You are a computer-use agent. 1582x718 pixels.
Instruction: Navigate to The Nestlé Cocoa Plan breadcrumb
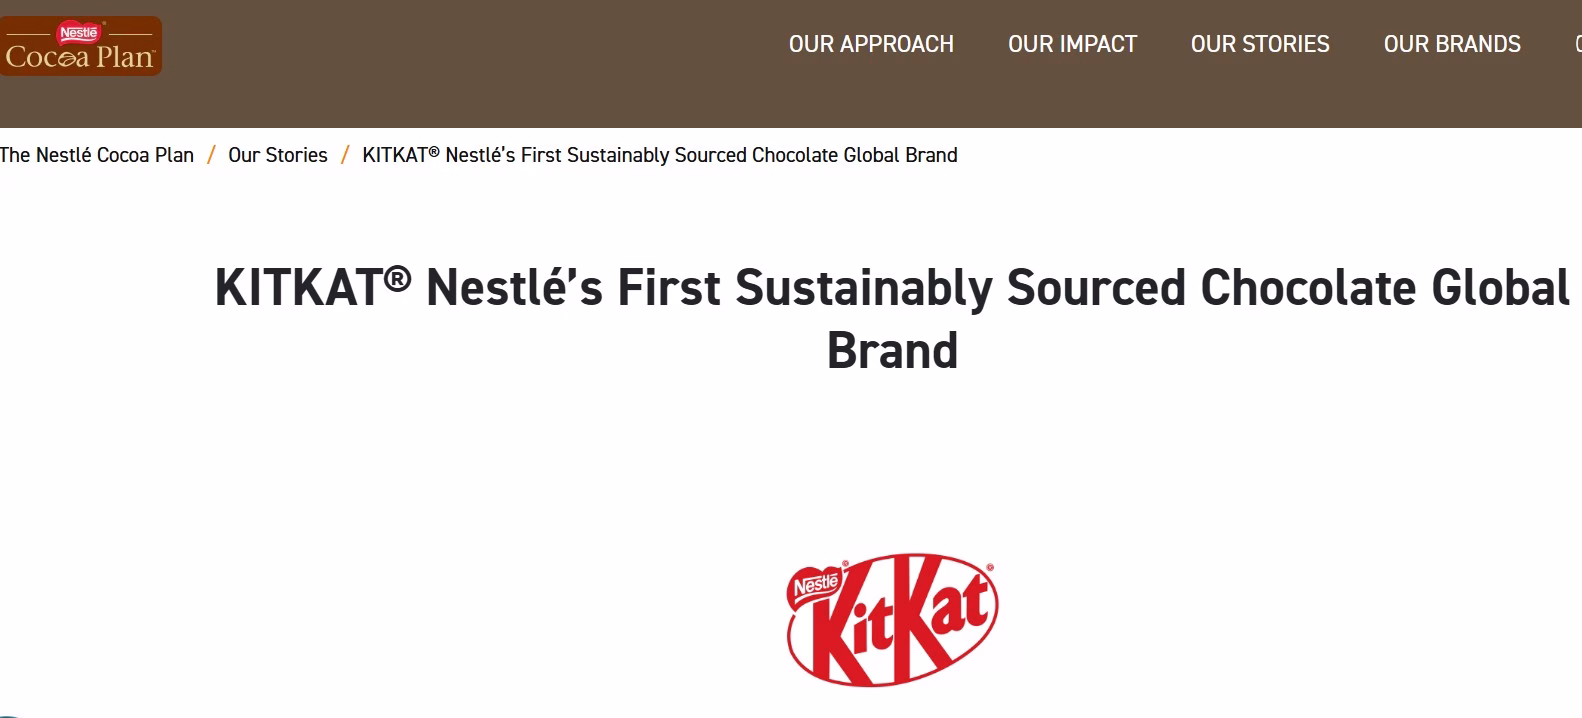pyautogui.click(x=96, y=155)
